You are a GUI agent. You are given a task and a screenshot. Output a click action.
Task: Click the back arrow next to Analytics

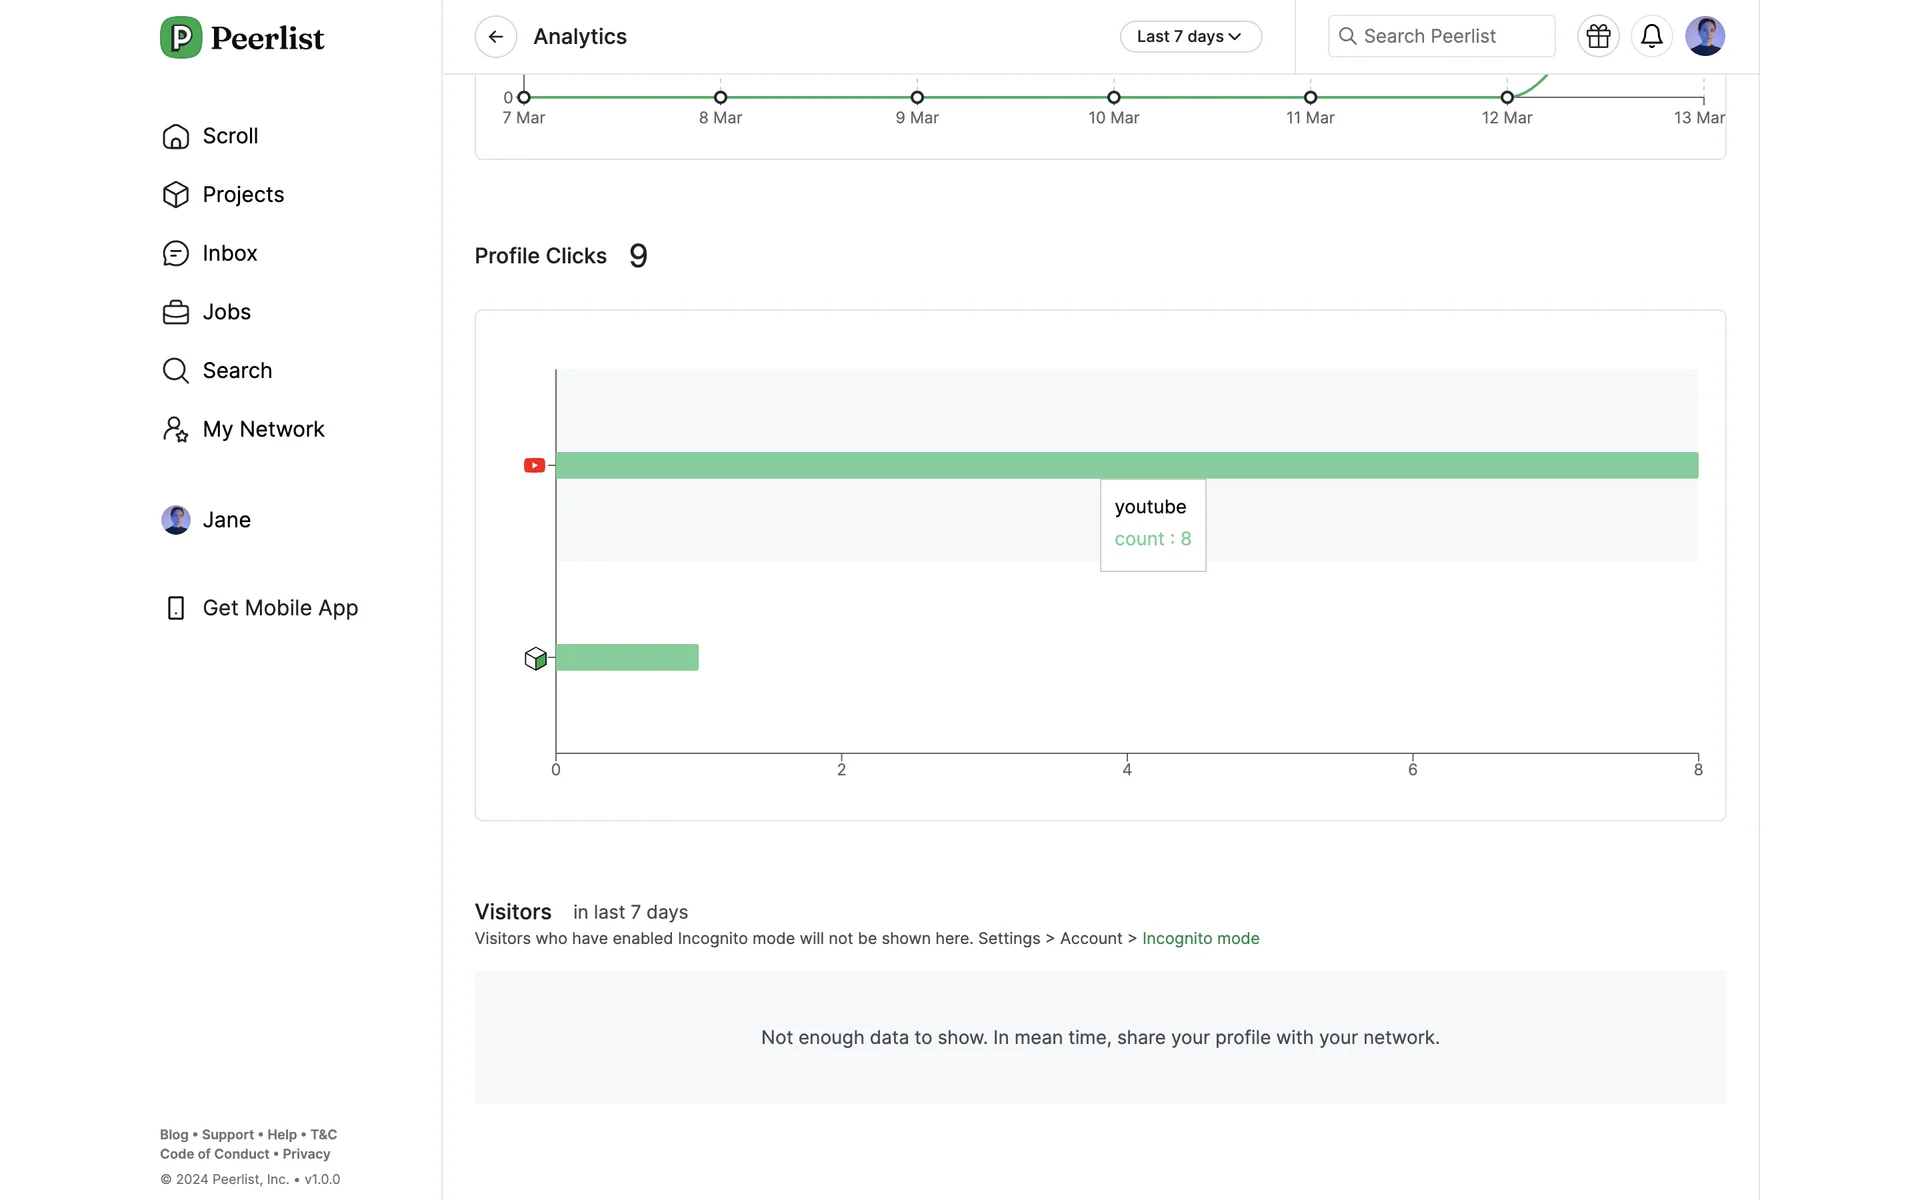coord(495,37)
